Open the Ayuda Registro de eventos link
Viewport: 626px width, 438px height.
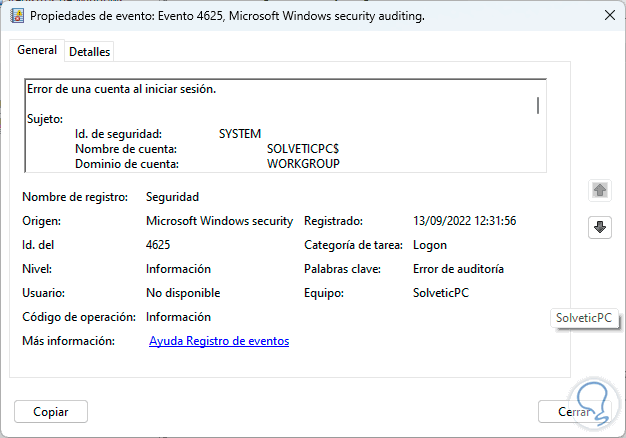[x=219, y=341]
